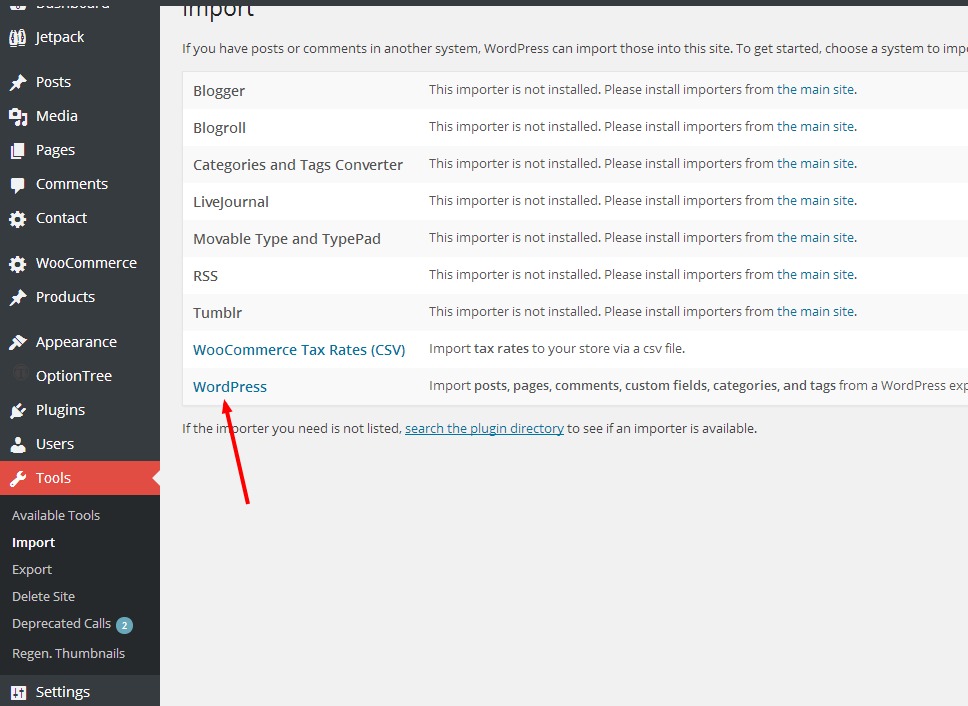Open the Jetpack menu
This screenshot has width=968, height=706.
pos(59,37)
